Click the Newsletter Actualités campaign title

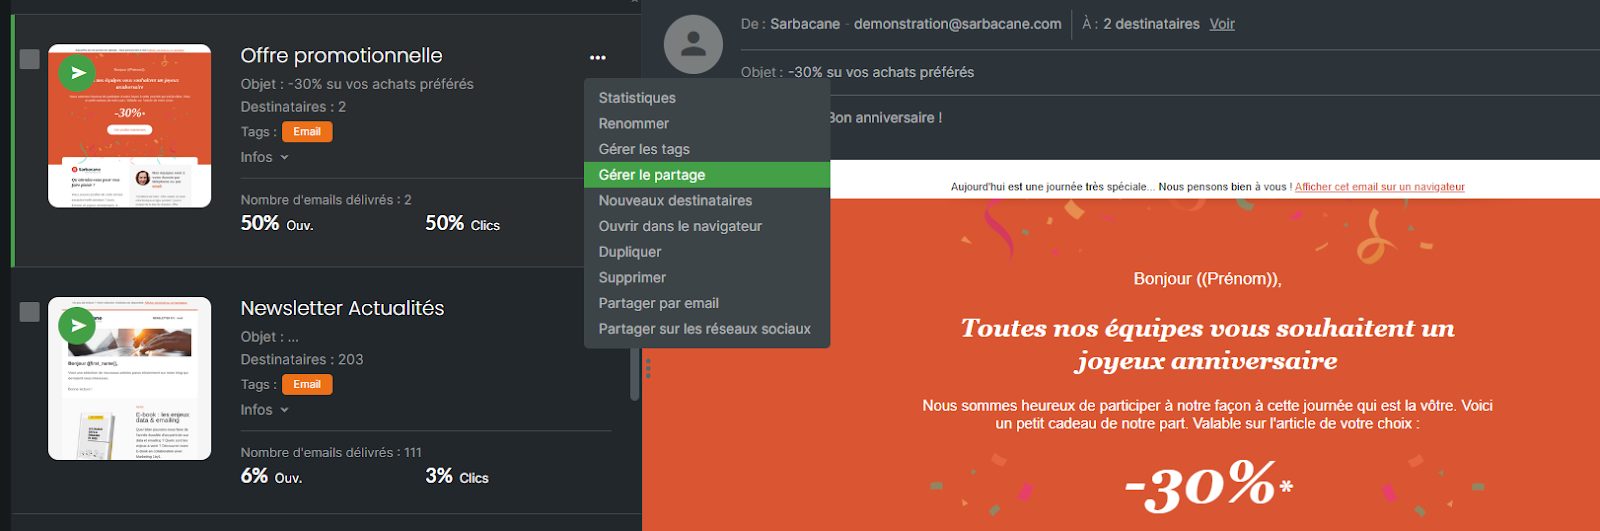(342, 309)
